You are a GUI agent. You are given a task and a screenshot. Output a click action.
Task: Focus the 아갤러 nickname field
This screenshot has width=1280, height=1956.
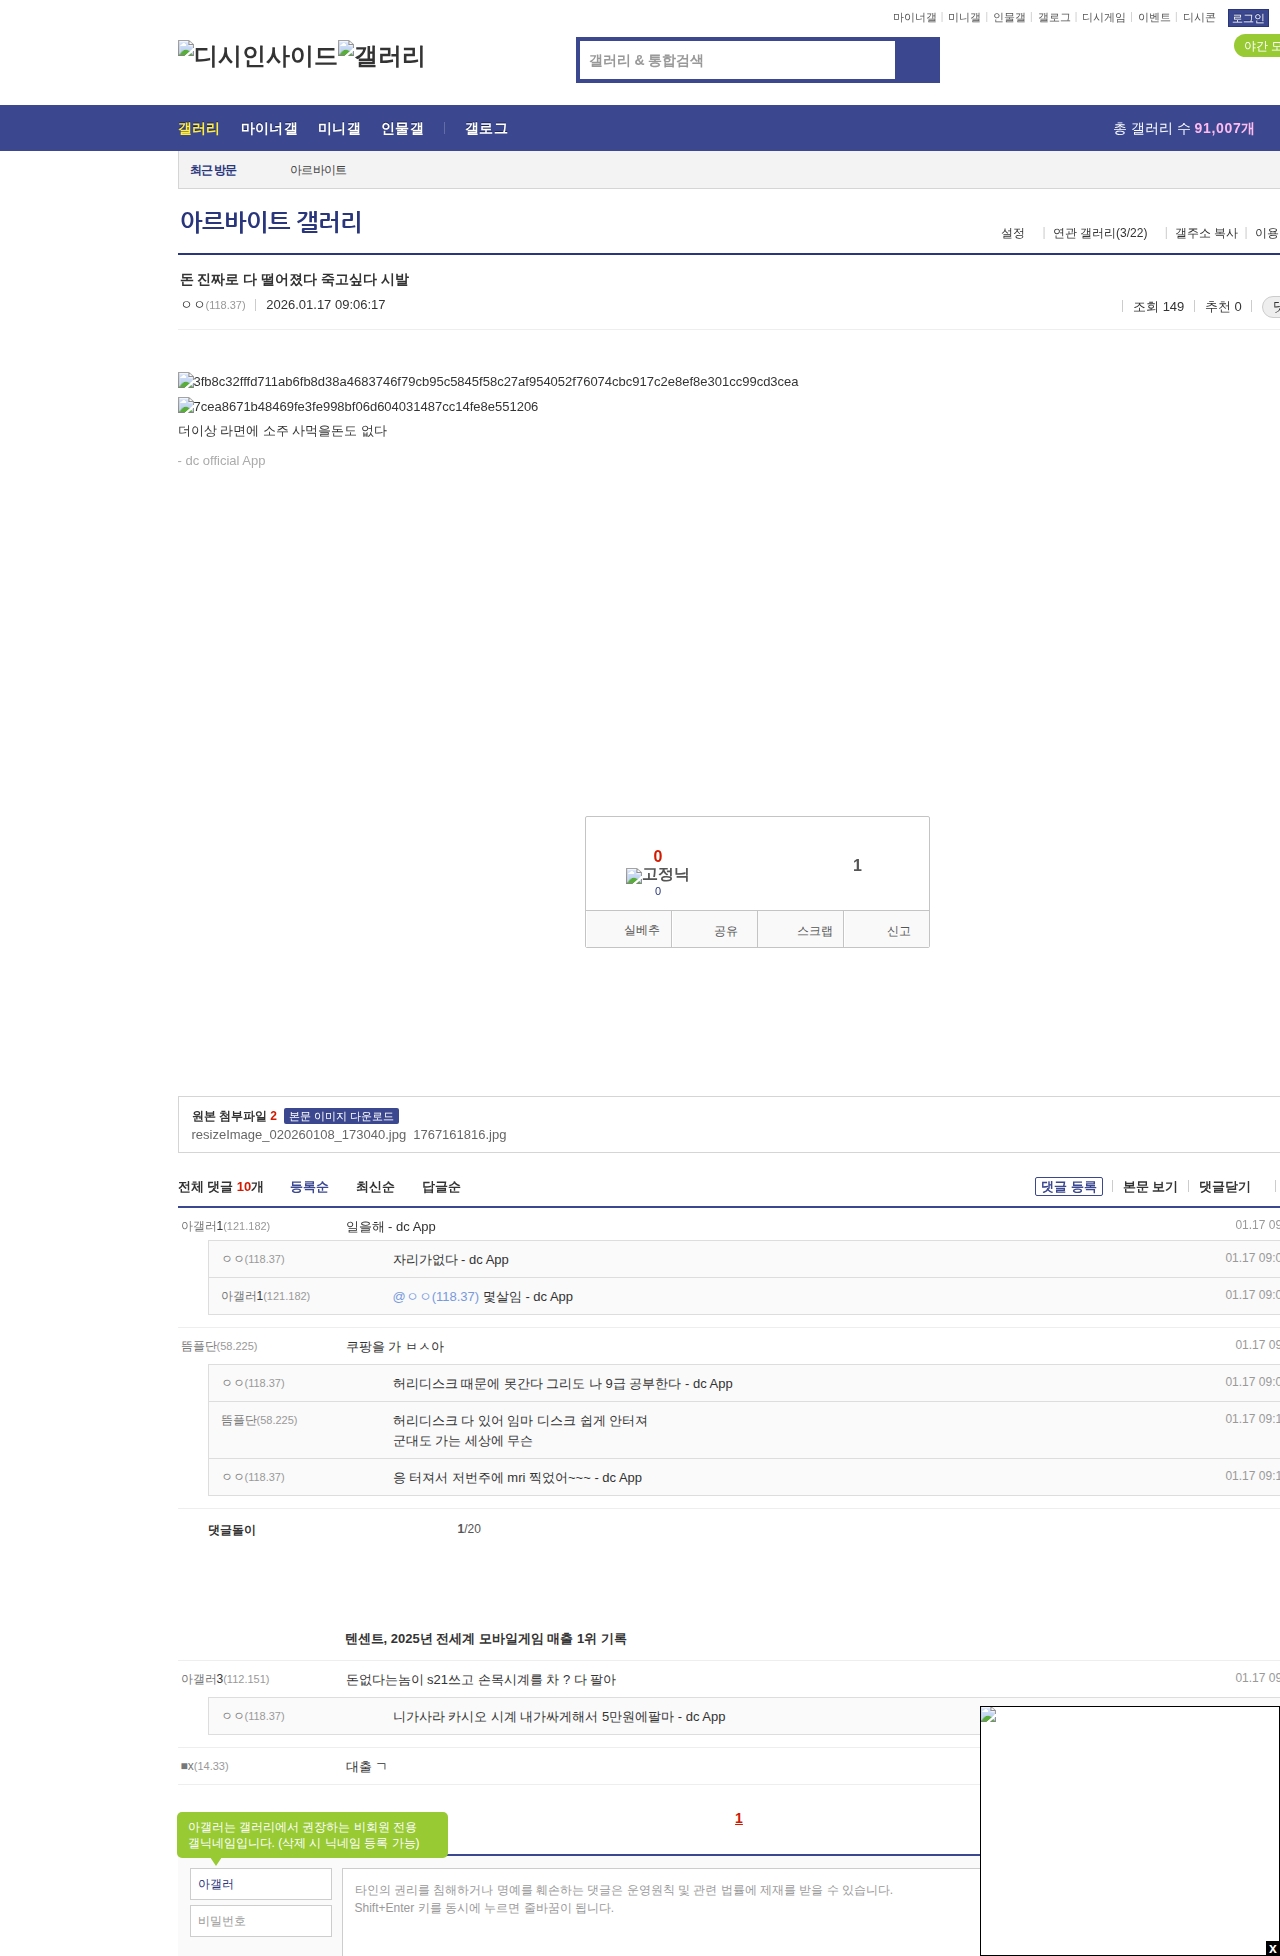point(261,1884)
